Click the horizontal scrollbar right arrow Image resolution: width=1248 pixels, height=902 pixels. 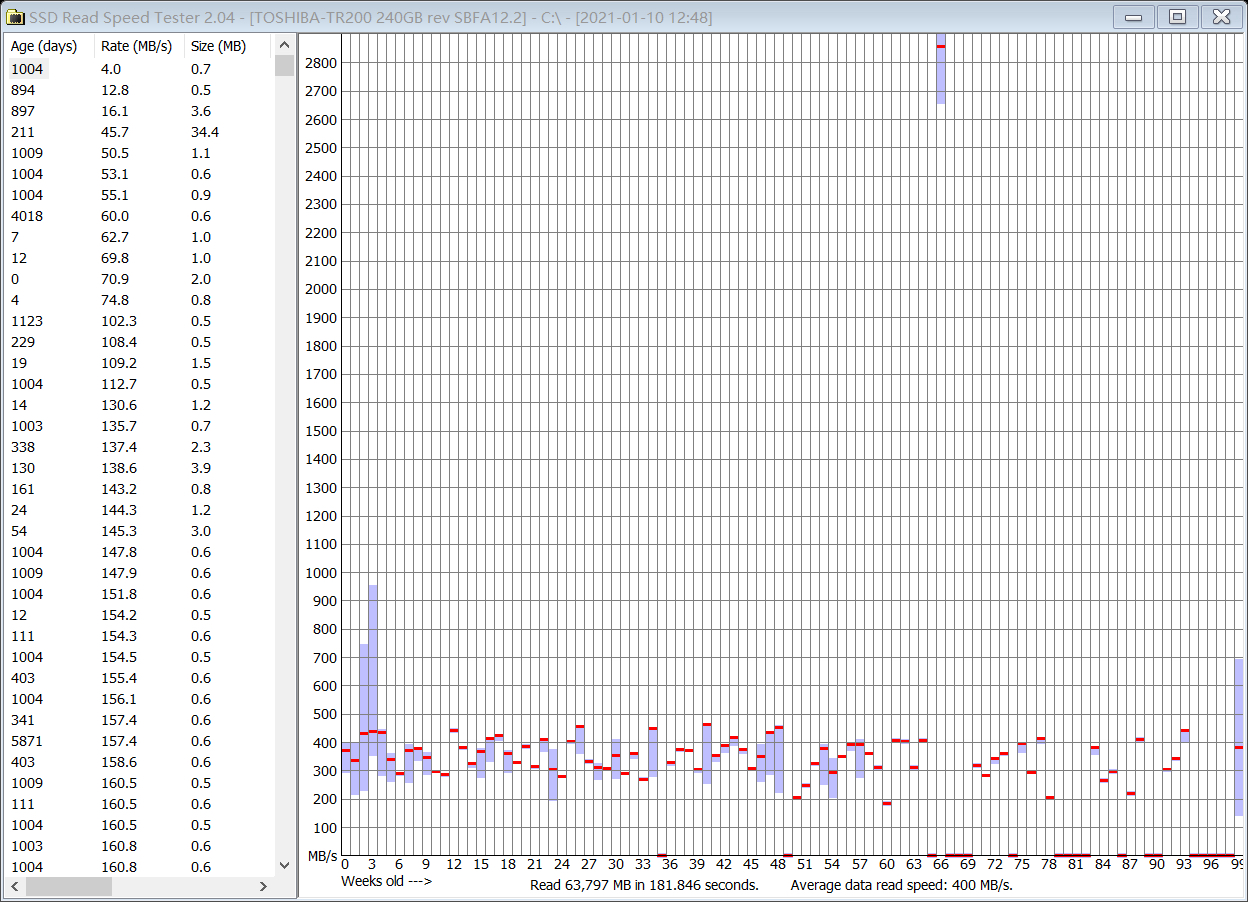click(x=264, y=886)
